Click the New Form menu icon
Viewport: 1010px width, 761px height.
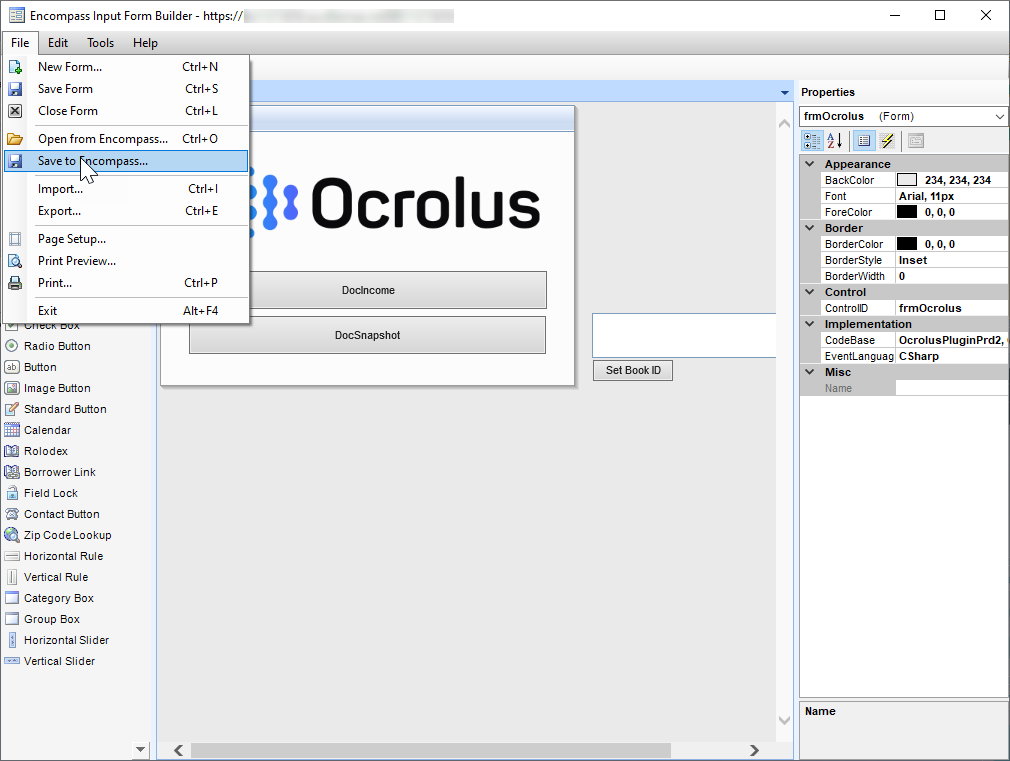click(x=15, y=67)
